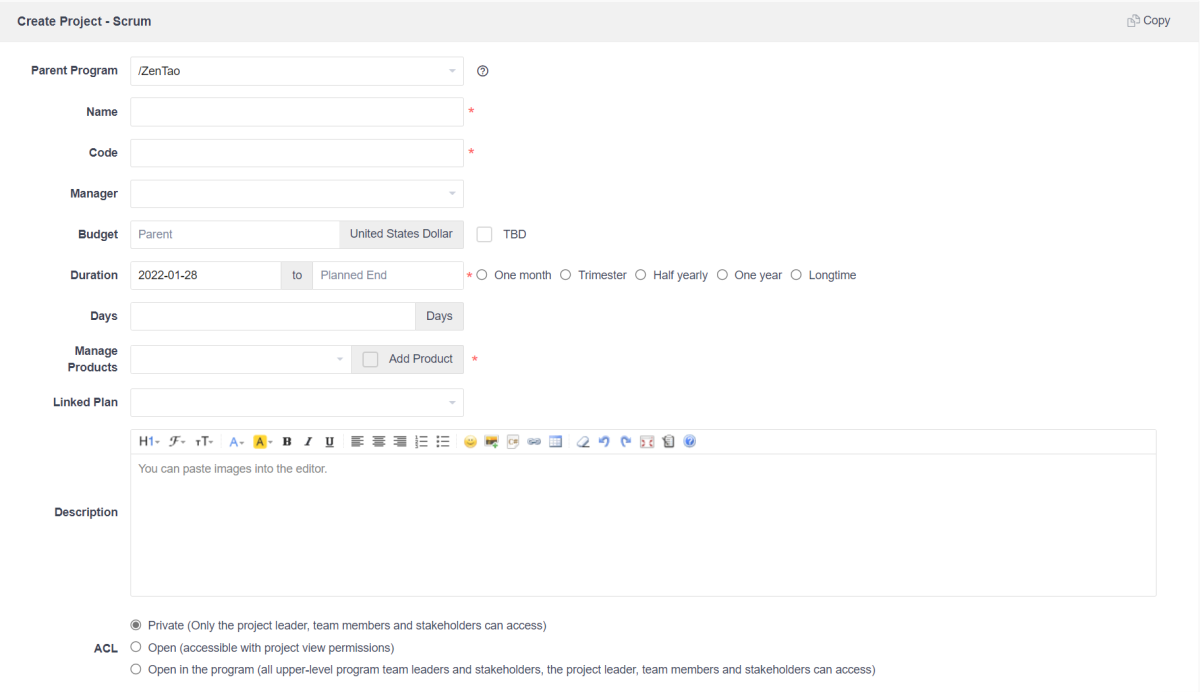Viewport: 1200px width, 692px height.
Task: Insert an image into the description
Action: [x=491, y=442]
